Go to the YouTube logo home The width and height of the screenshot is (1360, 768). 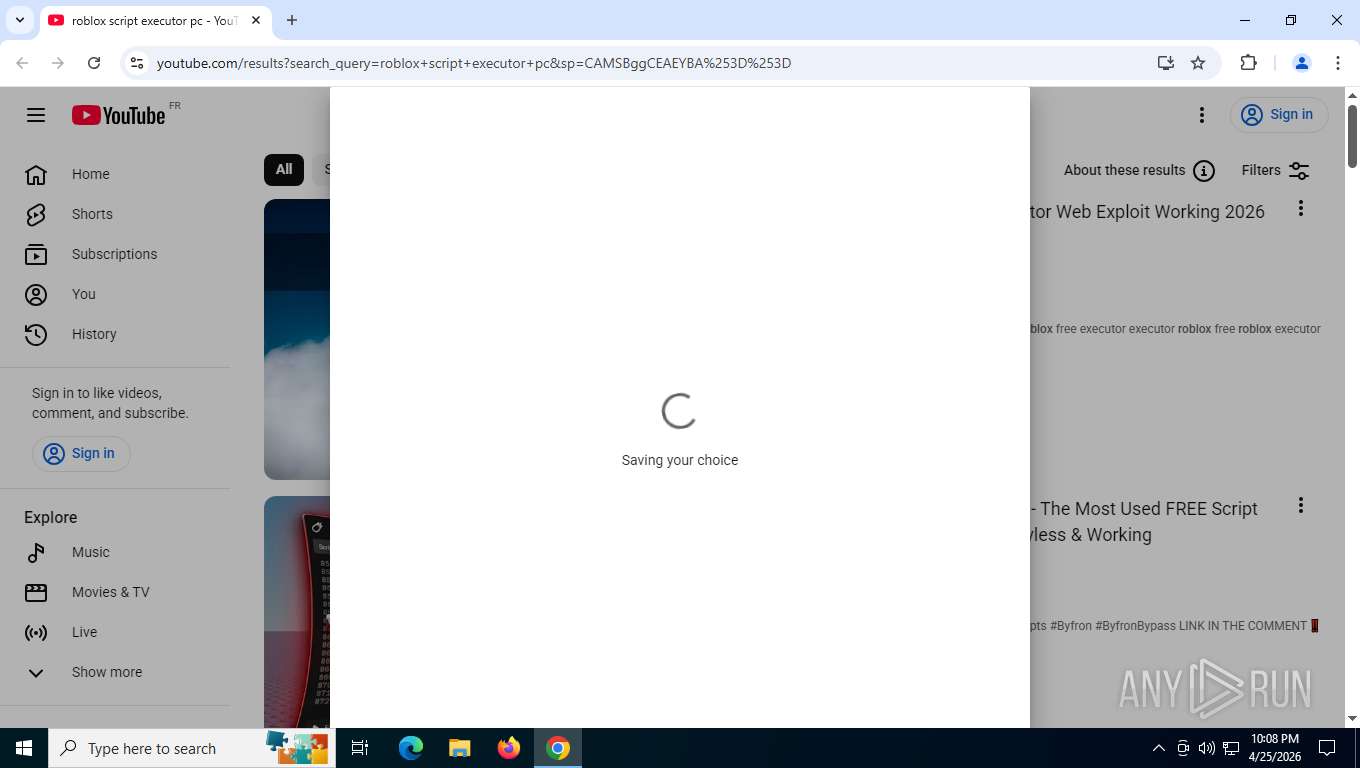tap(119, 115)
